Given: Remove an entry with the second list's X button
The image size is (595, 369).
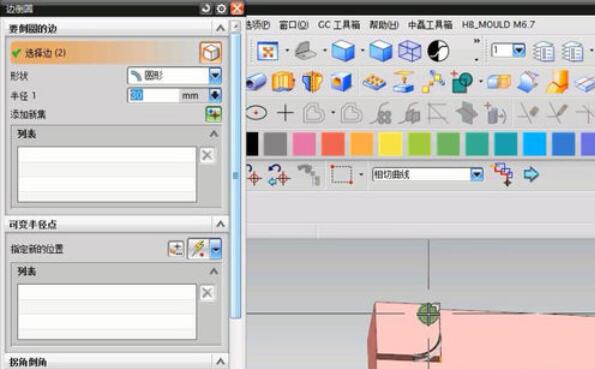Looking at the screenshot, I should click(x=207, y=292).
